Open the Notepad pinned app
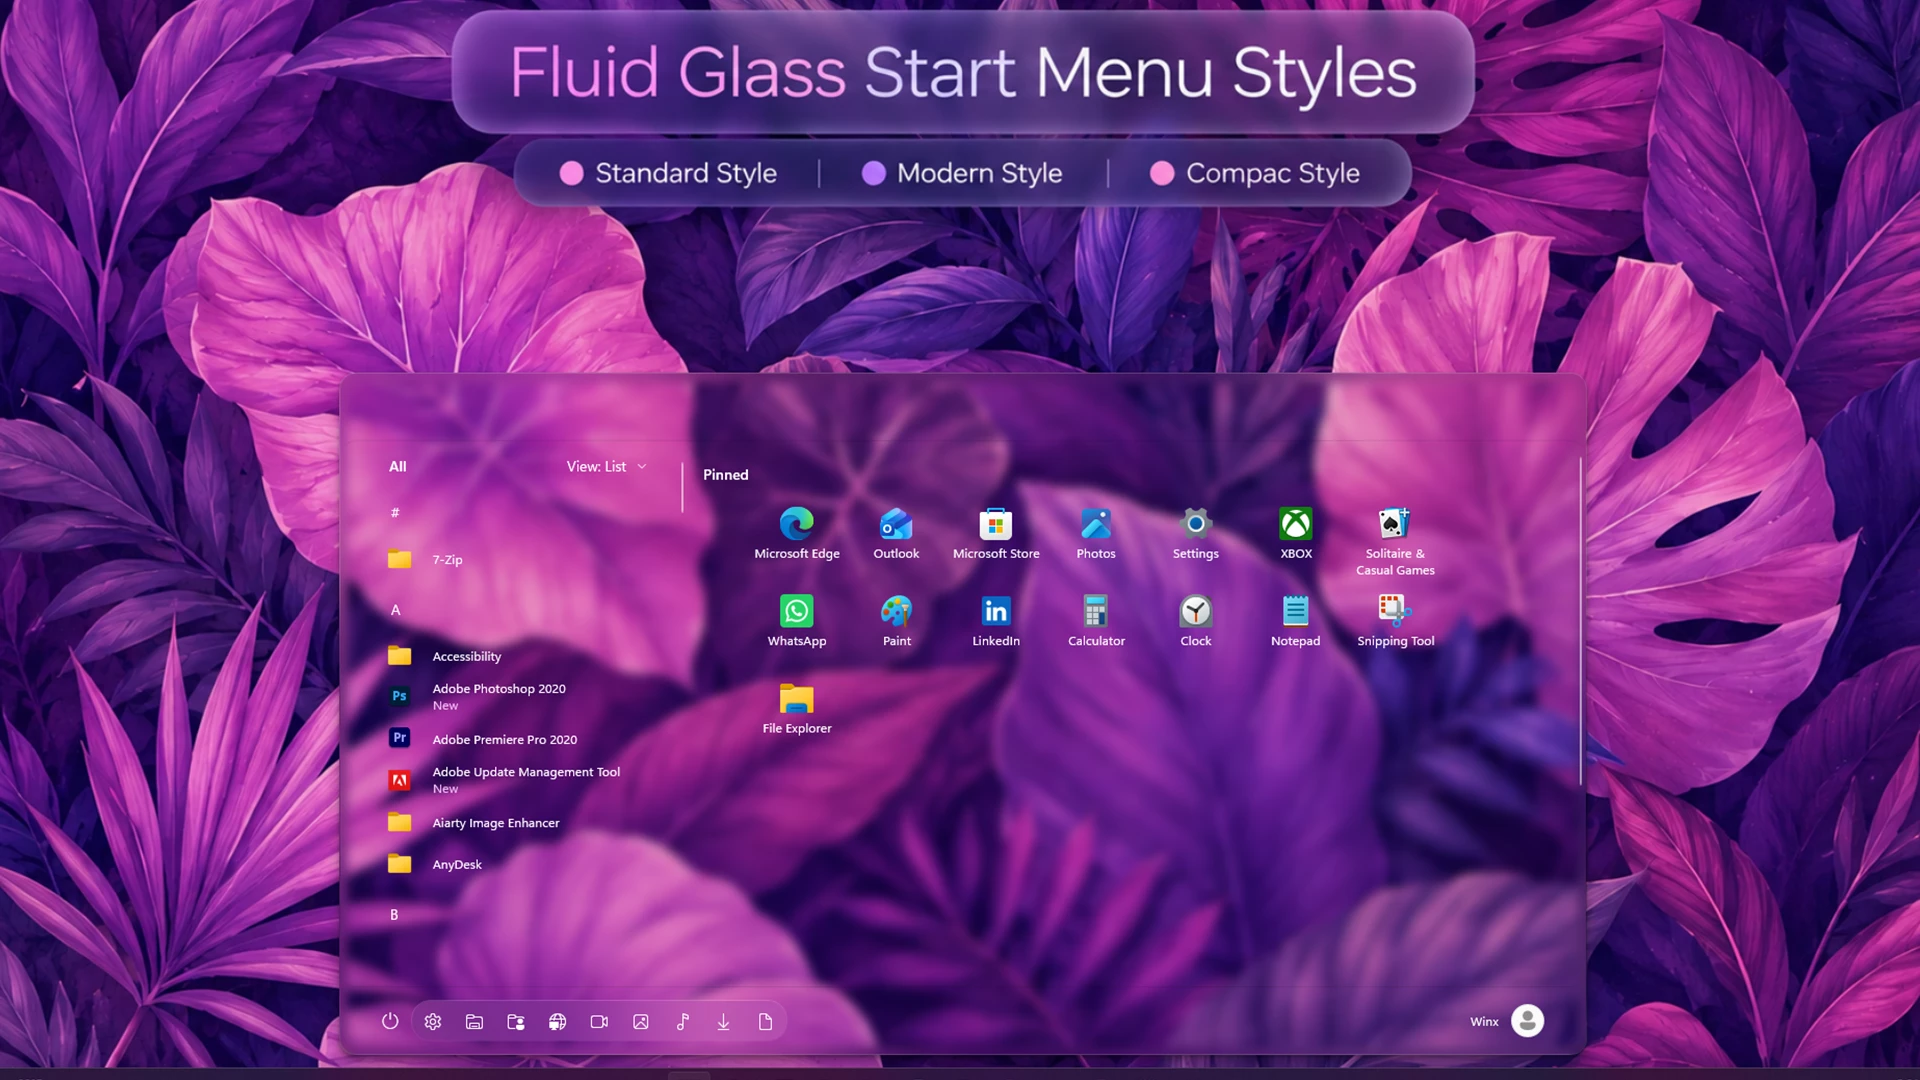The width and height of the screenshot is (1920, 1080). [1296, 622]
